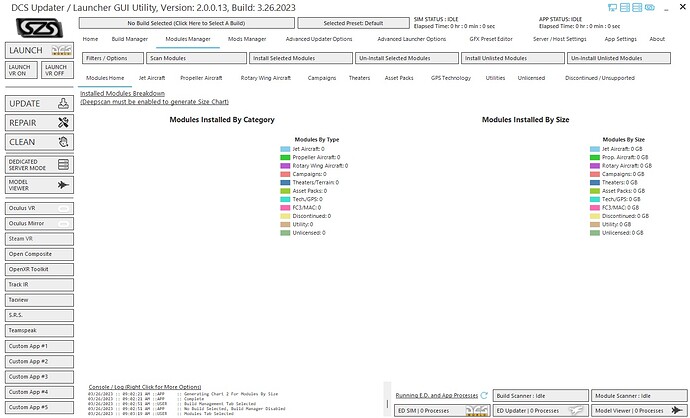Switch to the Home tab
This screenshot has width=690, height=418.
pyautogui.click(x=90, y=39)
